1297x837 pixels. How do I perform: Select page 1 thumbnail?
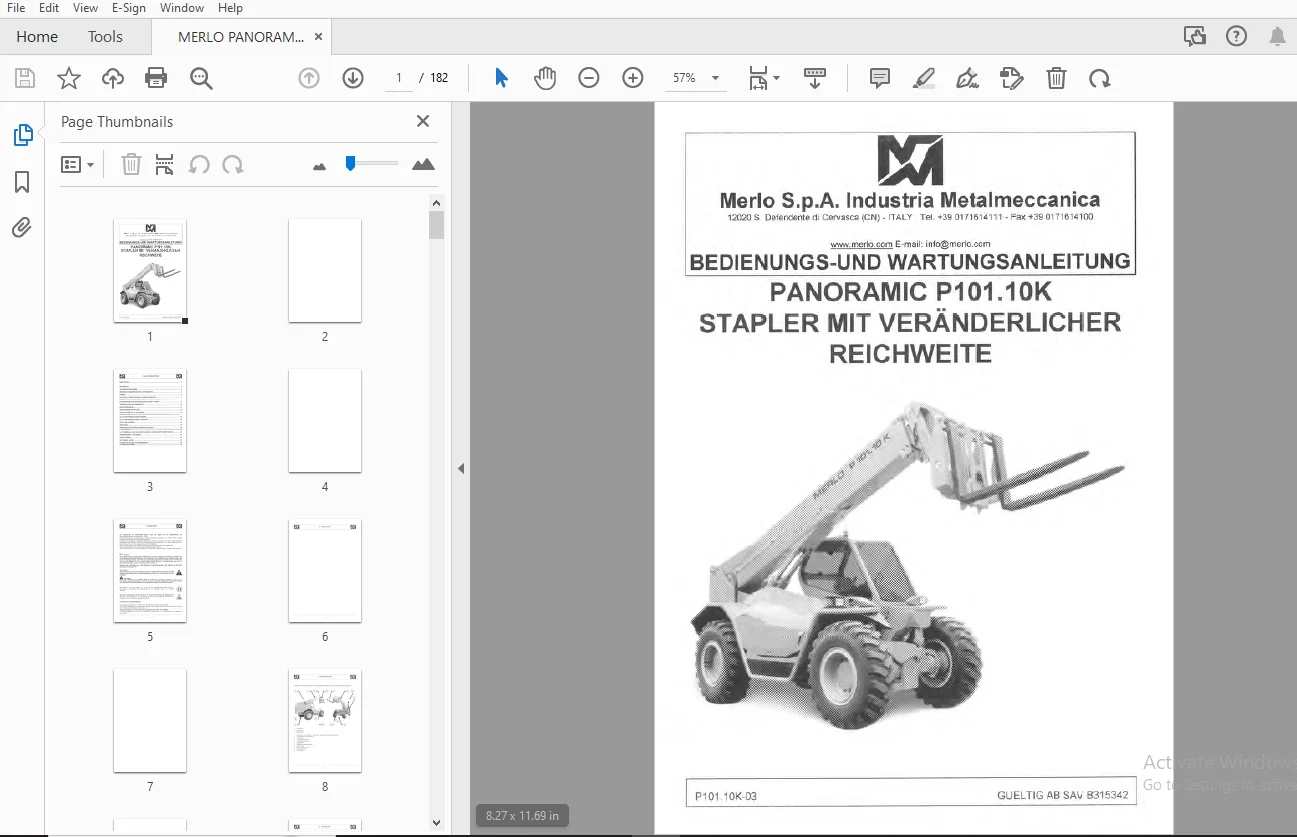pos(150,271)
